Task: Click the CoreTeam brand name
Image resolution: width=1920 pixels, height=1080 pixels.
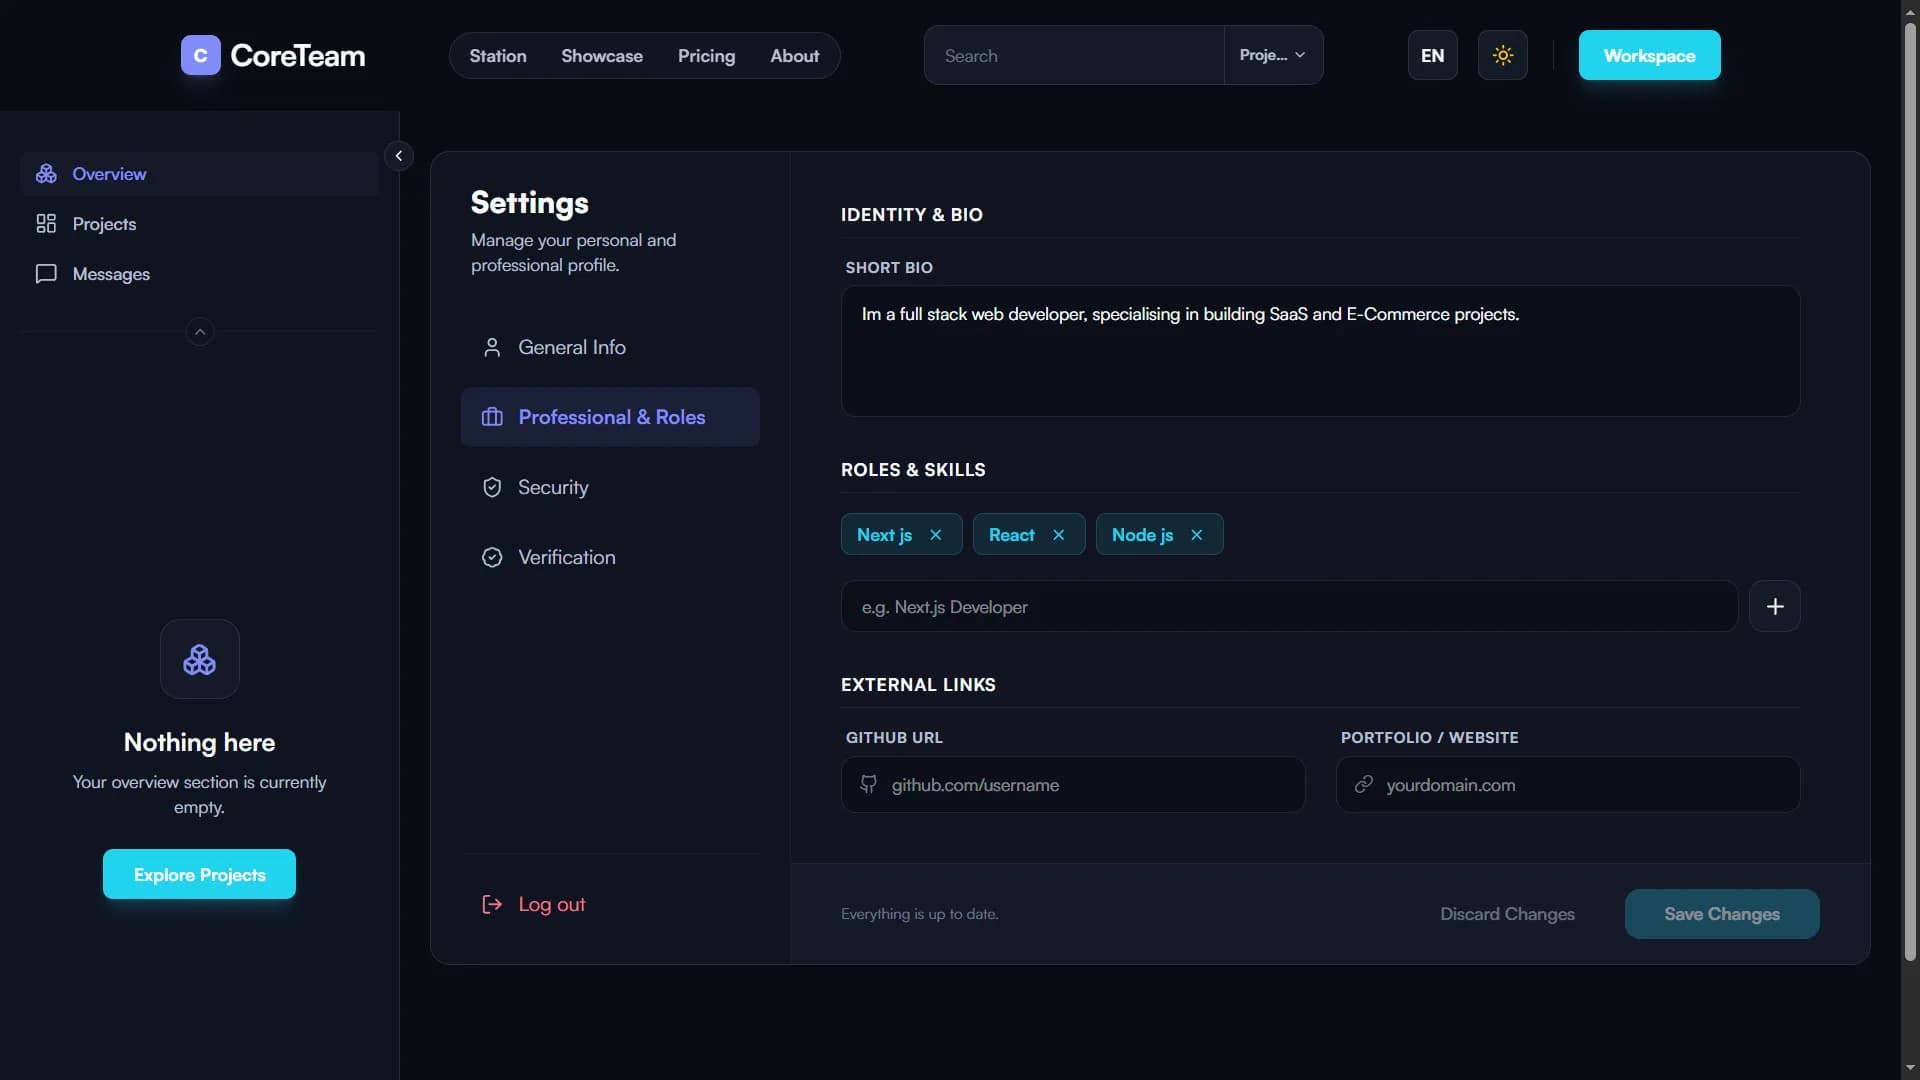Action: 298,55
